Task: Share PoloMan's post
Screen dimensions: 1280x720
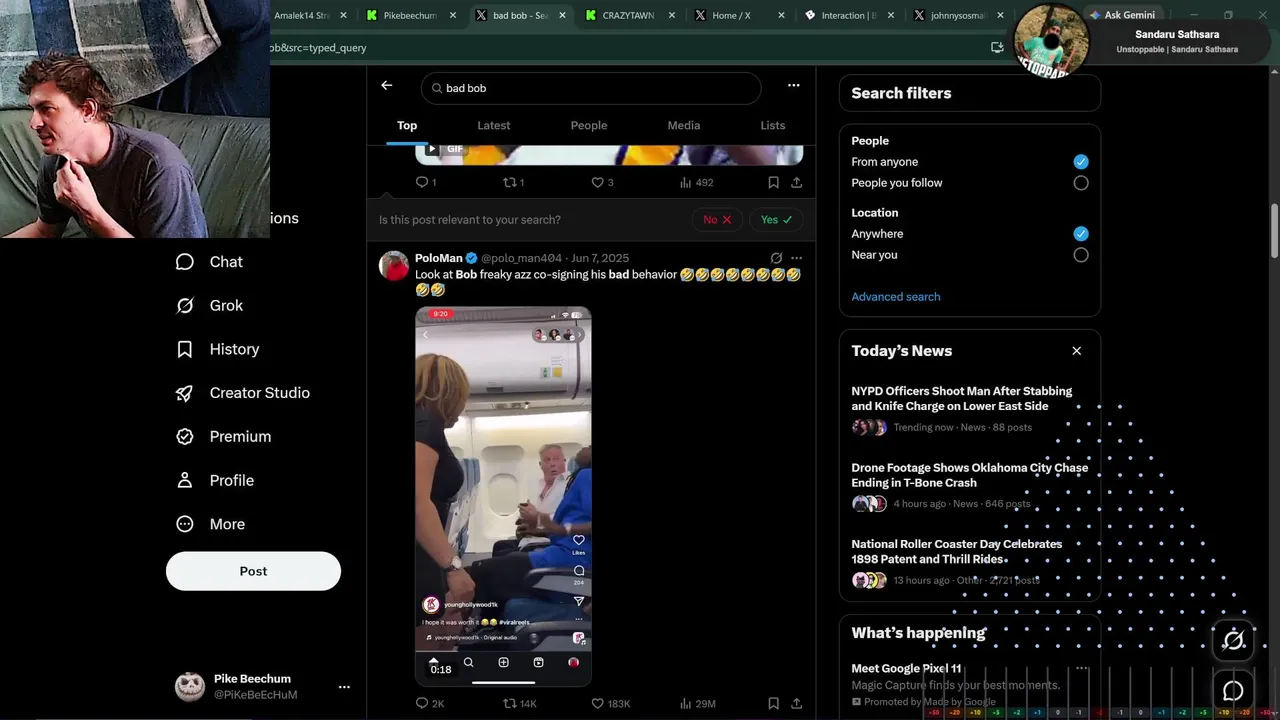Action: pos(796,703)
